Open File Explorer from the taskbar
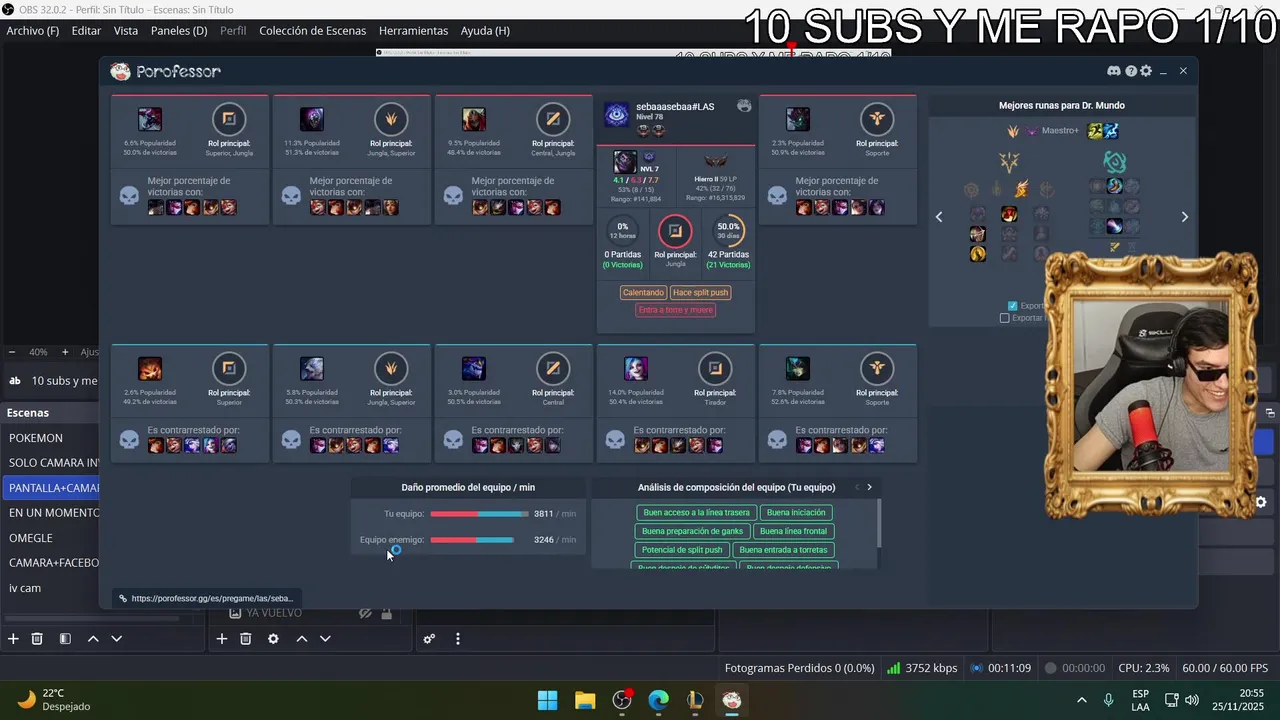The image size is (1280, 720). pyautogui.click(x=585, y=700)
